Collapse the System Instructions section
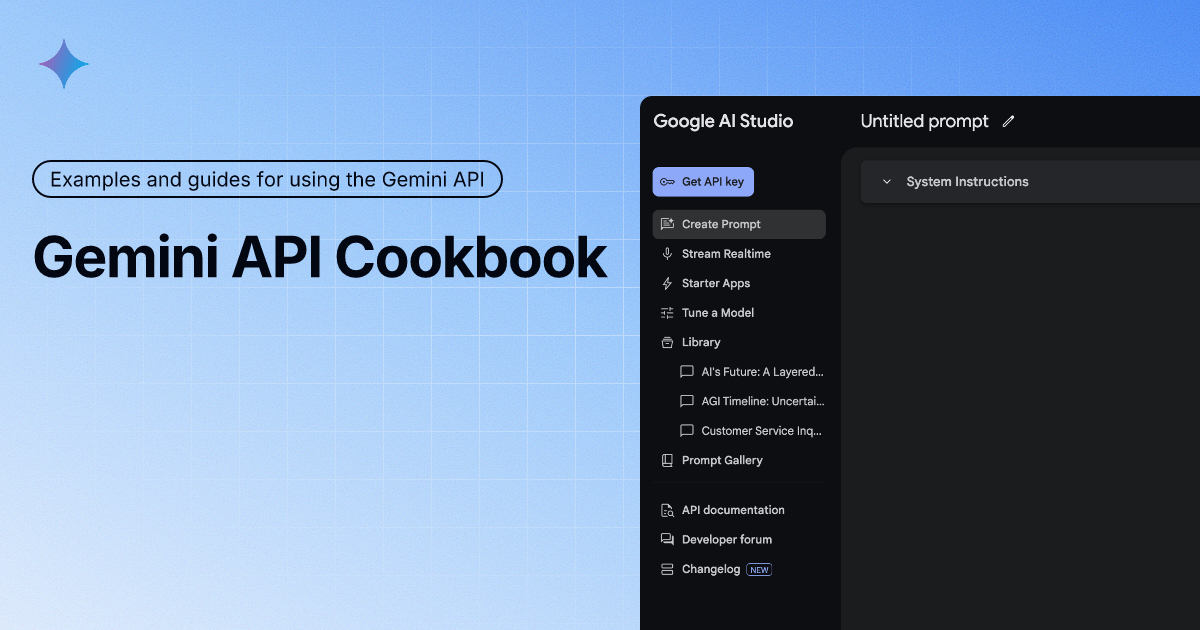 886,181
